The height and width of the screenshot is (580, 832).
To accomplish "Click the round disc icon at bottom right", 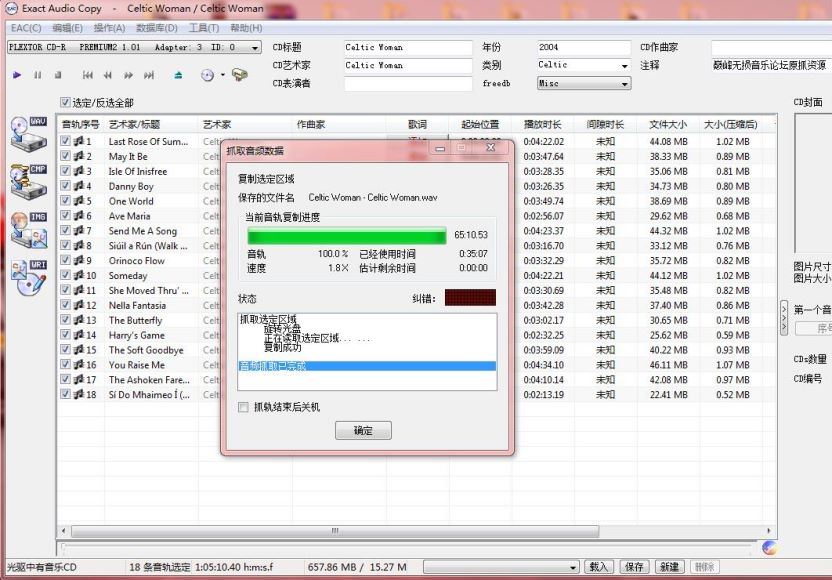I will (x=769, y=548).
